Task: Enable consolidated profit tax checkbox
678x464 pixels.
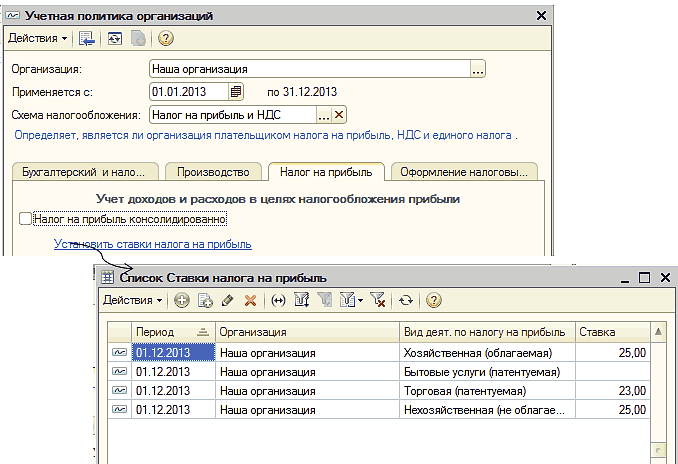Action: 25,218
